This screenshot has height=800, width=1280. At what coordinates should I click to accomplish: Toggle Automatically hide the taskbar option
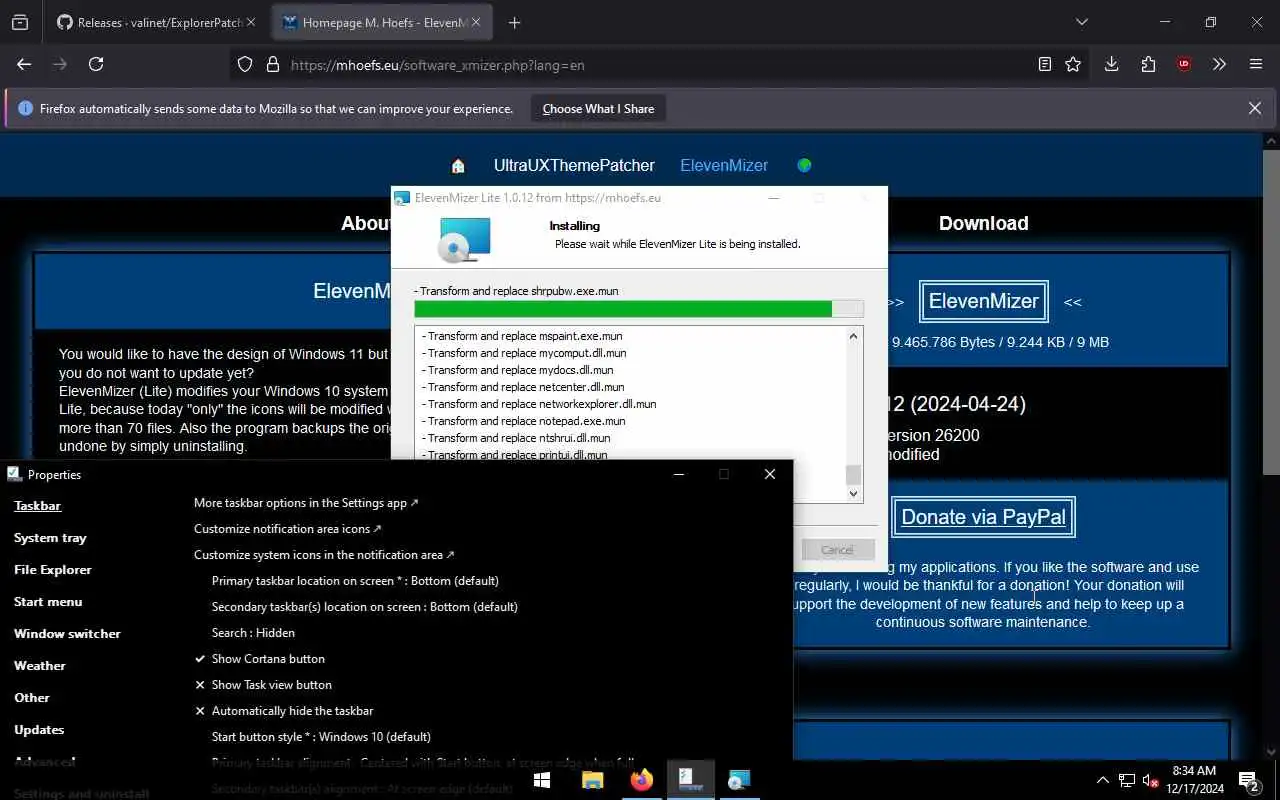tap(284, 711)
